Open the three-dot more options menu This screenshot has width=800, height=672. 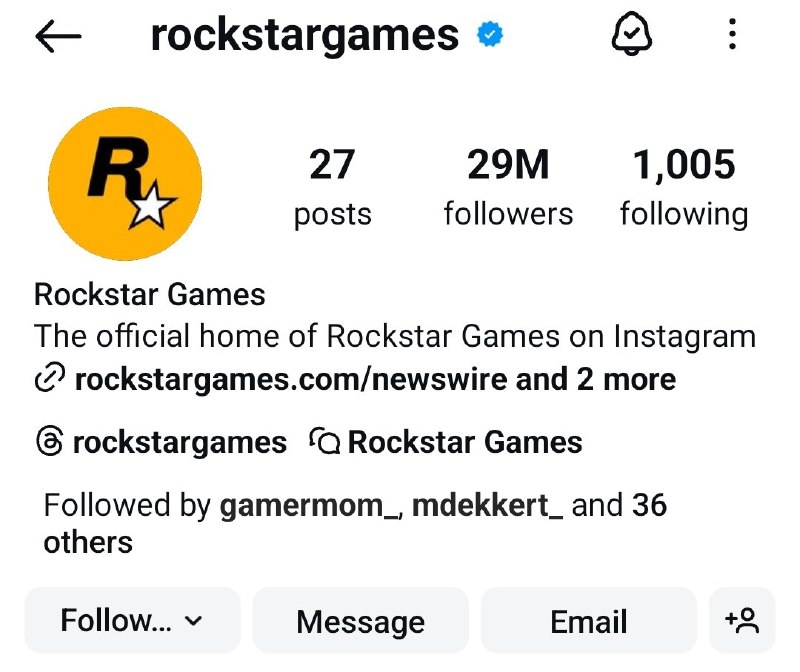pos(733,36)
